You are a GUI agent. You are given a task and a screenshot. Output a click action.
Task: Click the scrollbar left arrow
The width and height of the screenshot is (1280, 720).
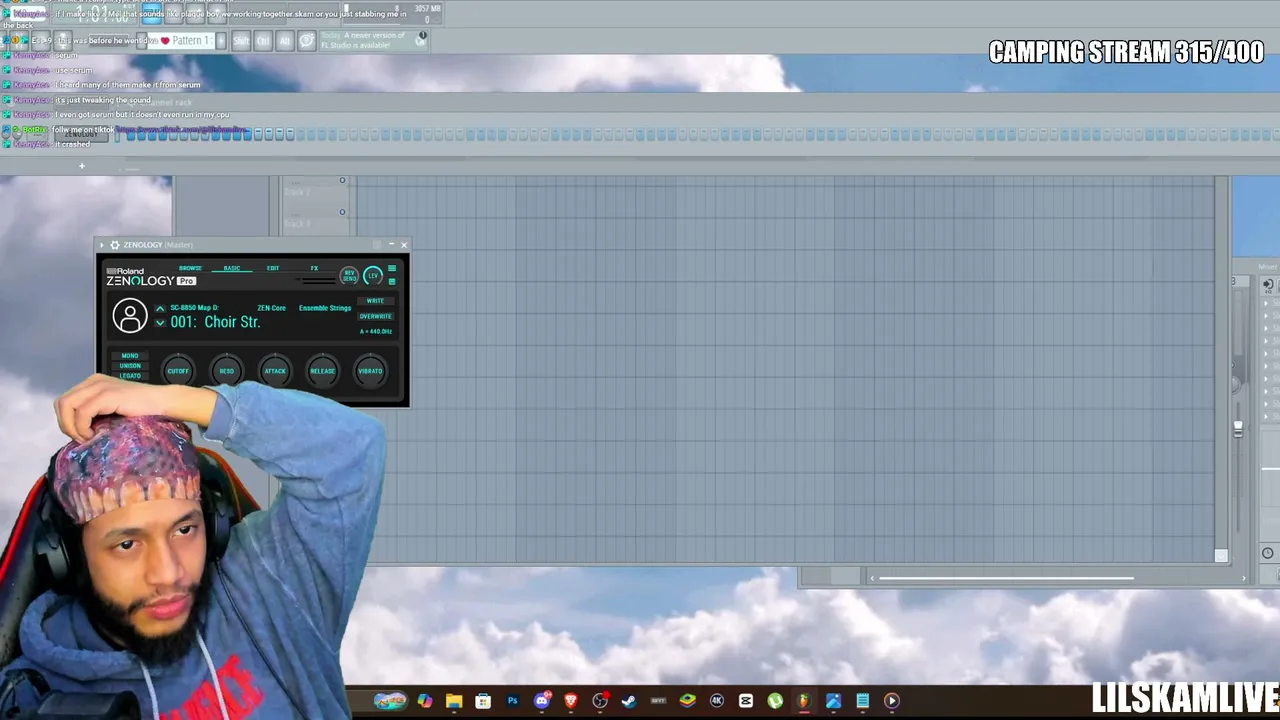pyautogui.click(x=872, y=577)
